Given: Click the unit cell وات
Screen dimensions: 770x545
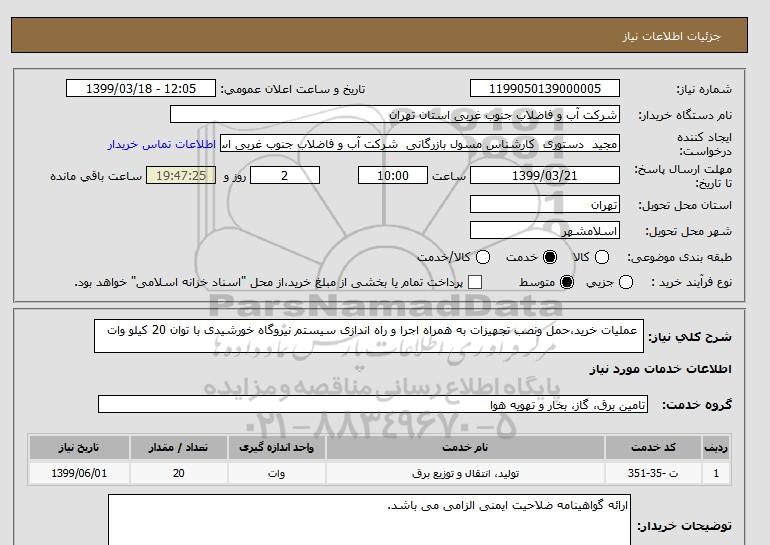Looking at the screenshot, I should (276, 473).
